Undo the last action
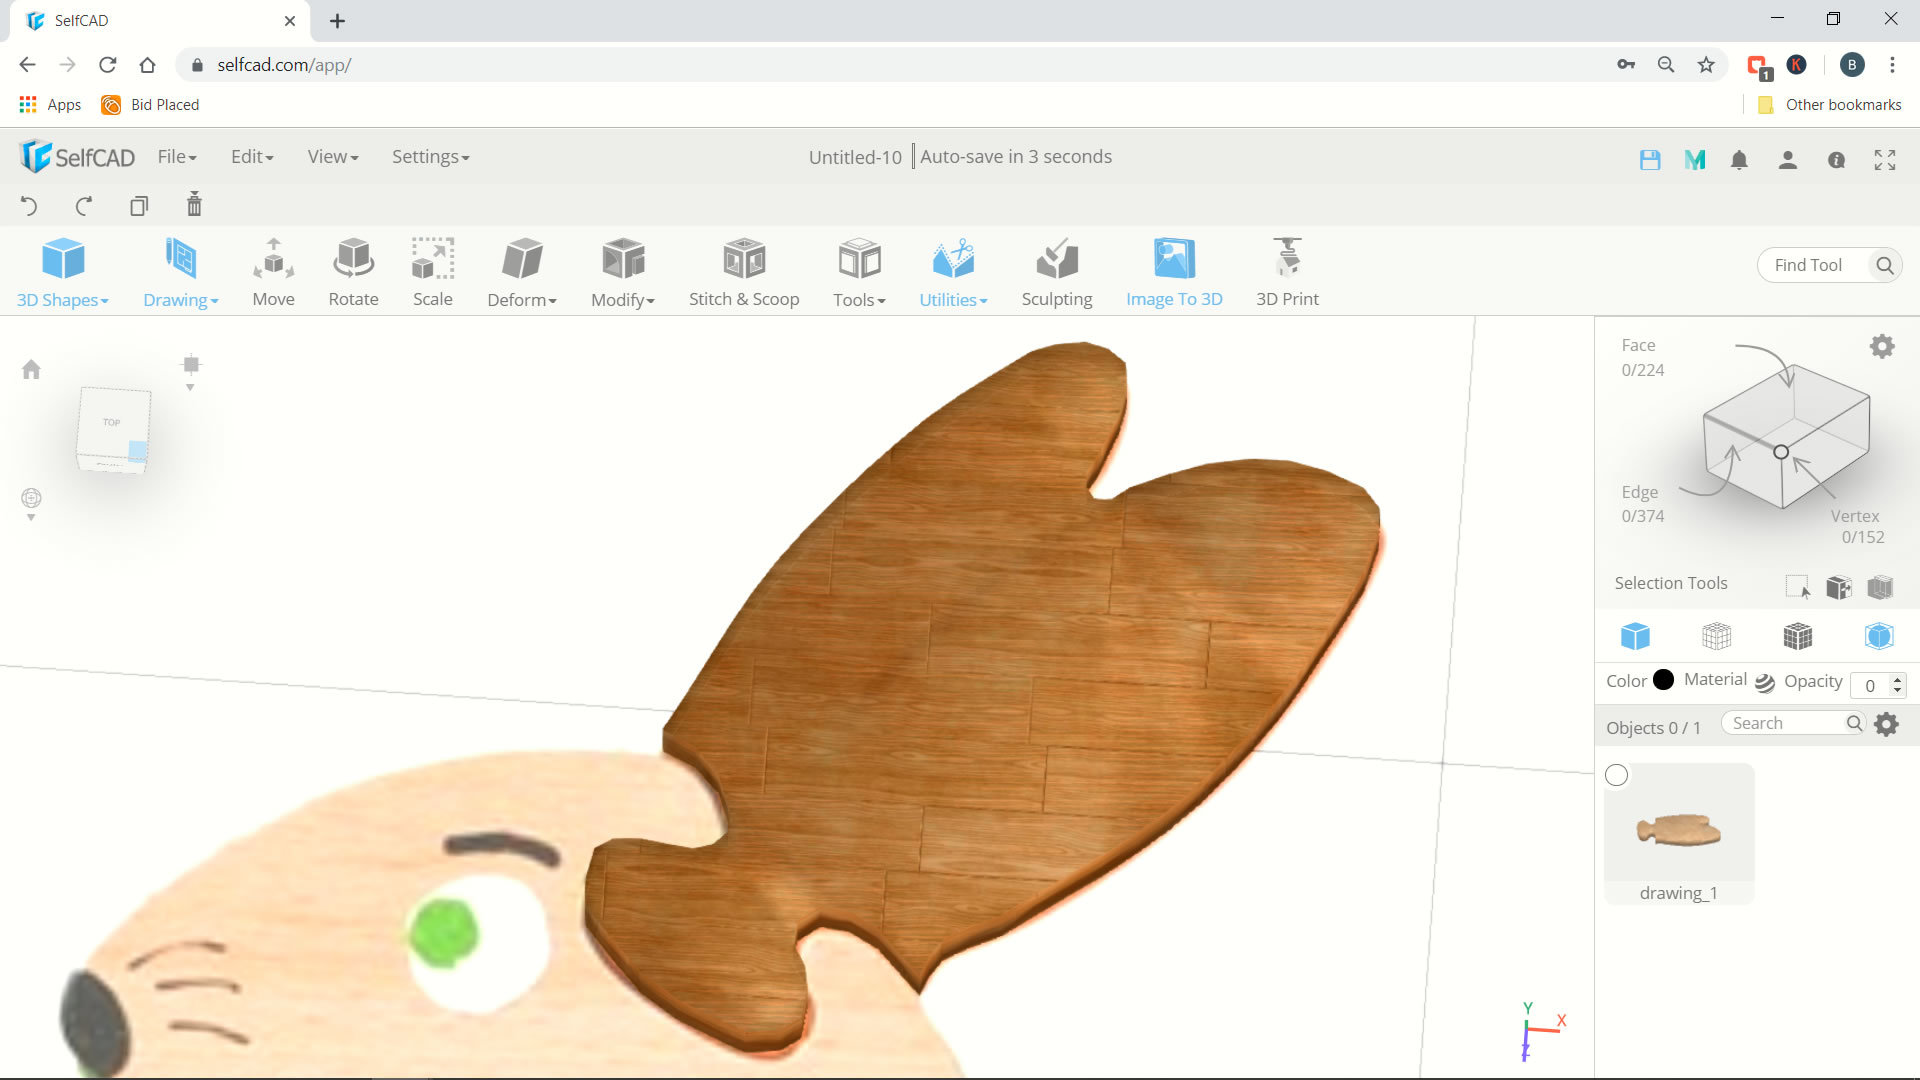The width and height of the screenshot is (1920, 1080). click(29, 206)
